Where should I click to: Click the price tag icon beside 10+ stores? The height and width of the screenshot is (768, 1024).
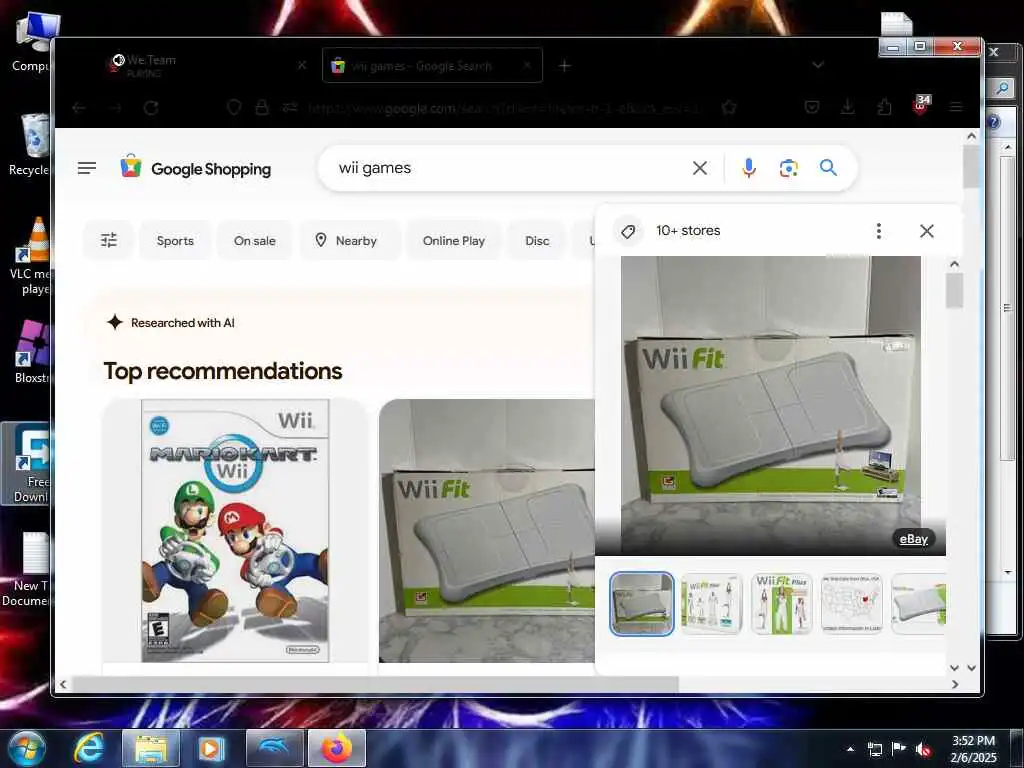coord(628,231)
